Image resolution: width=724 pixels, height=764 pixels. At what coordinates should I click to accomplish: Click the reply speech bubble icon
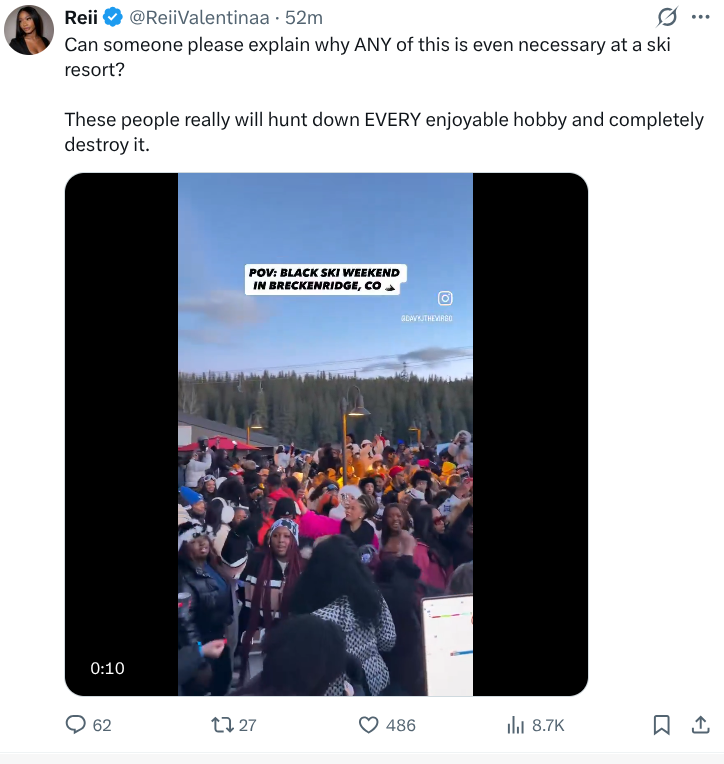click(x=76, y=725)
